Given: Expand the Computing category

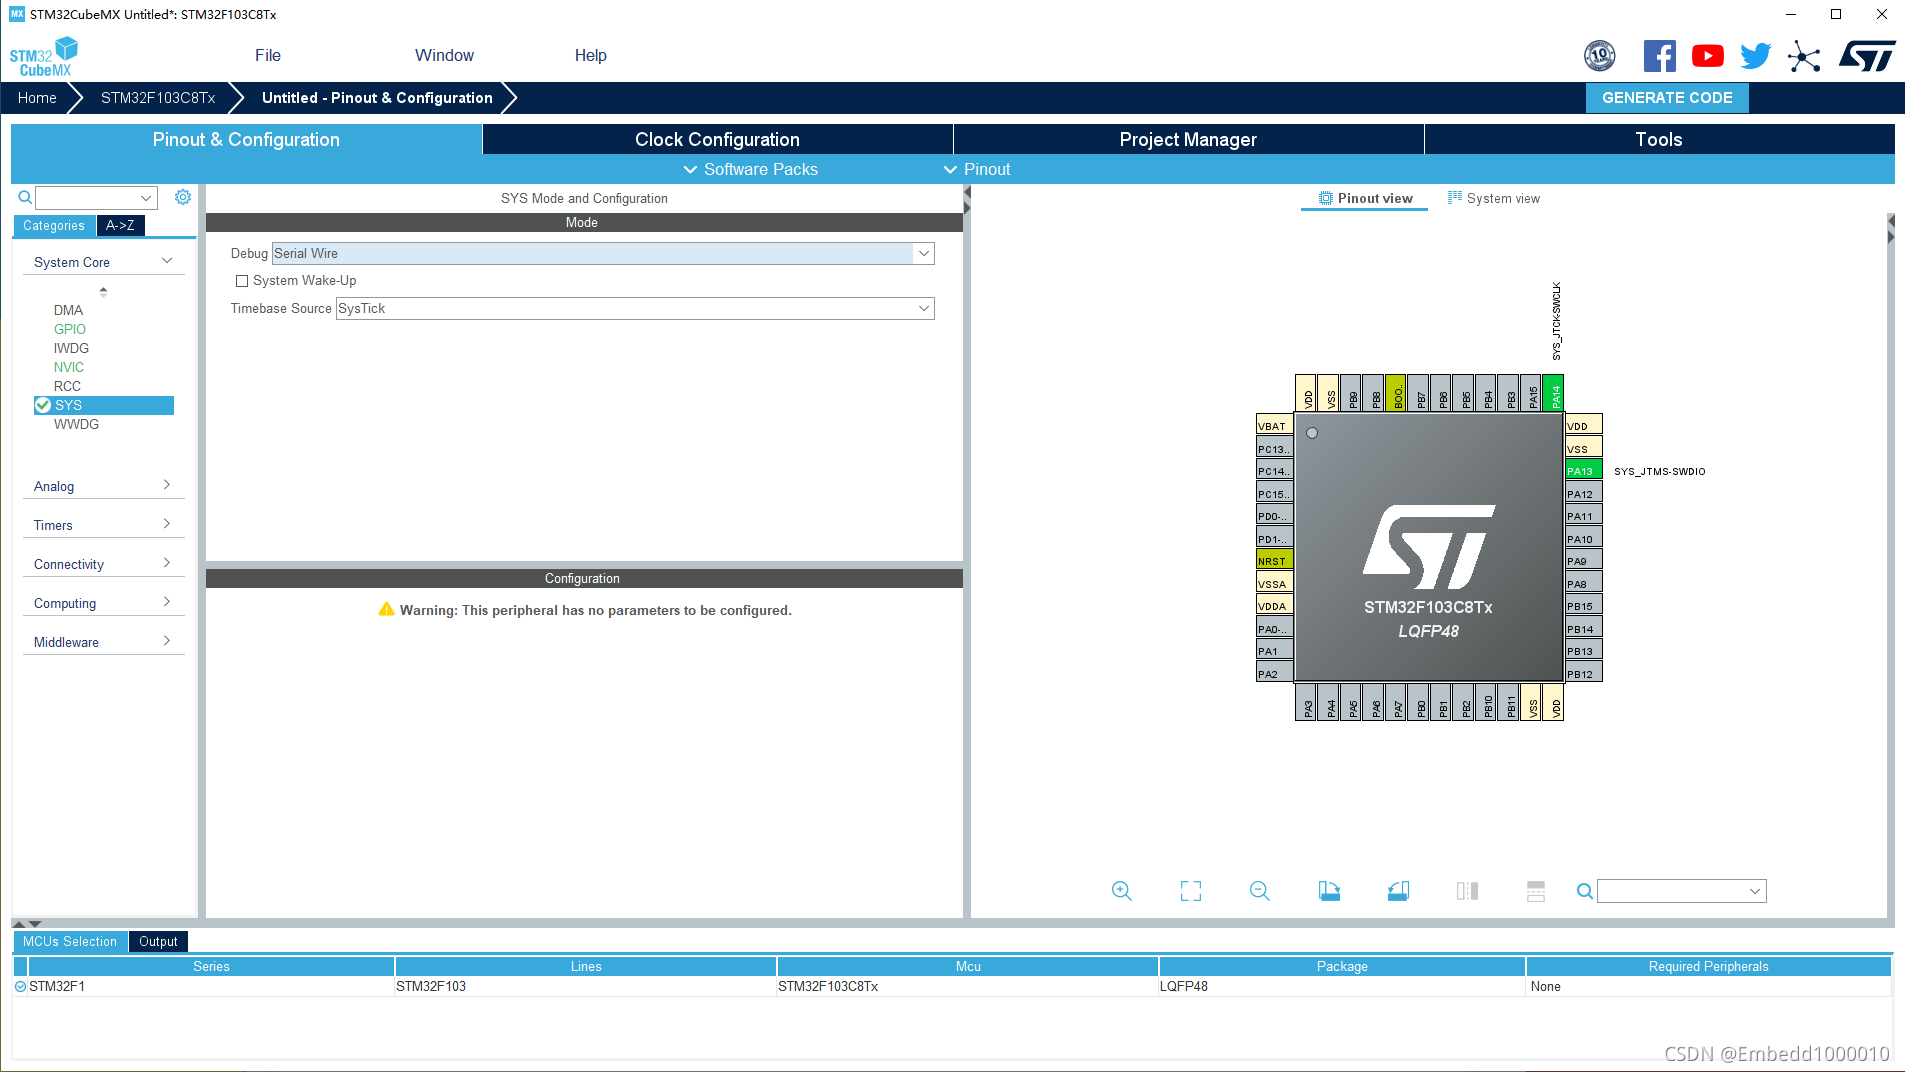Looking at the screenshot, I should pyautogui.click(x=103, y=603).
